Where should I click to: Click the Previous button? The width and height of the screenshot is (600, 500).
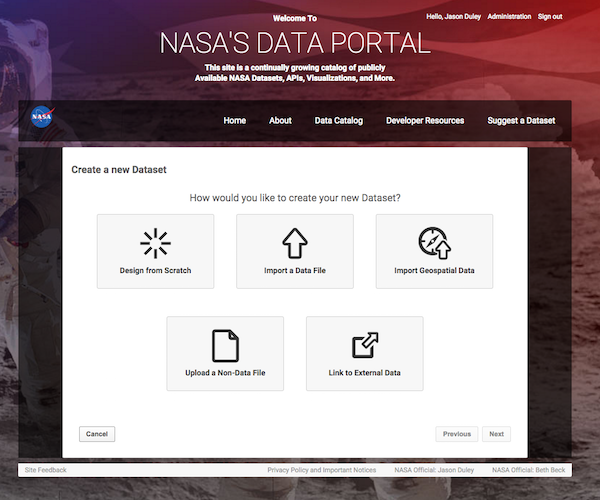point(457,434)
